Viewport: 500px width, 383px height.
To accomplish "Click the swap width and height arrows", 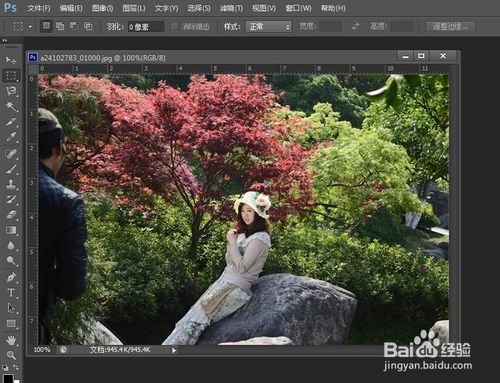I will click(x=356, y=27).
